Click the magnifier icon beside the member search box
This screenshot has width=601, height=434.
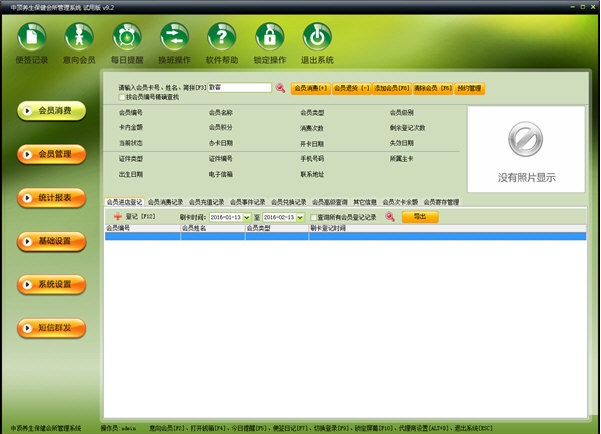pos(281,88)
